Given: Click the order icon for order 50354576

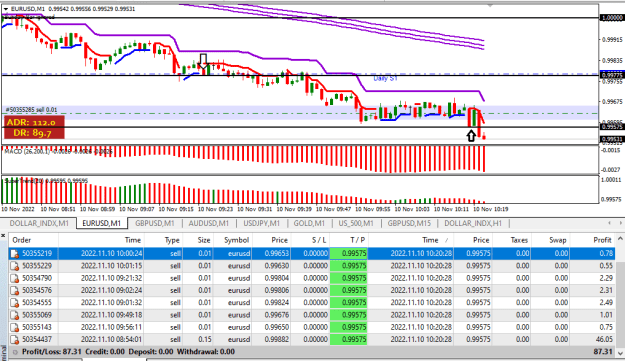Looking at the screenshot, I should [14, 290].
